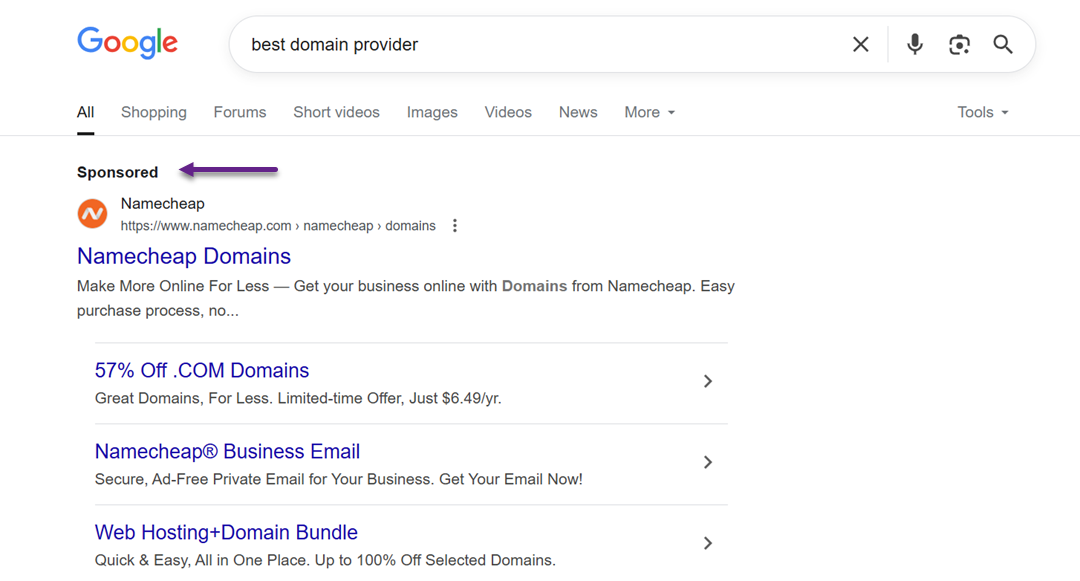The image size is (1080, 581).
Task: Click the Namecheap site name
Action: 163,204
